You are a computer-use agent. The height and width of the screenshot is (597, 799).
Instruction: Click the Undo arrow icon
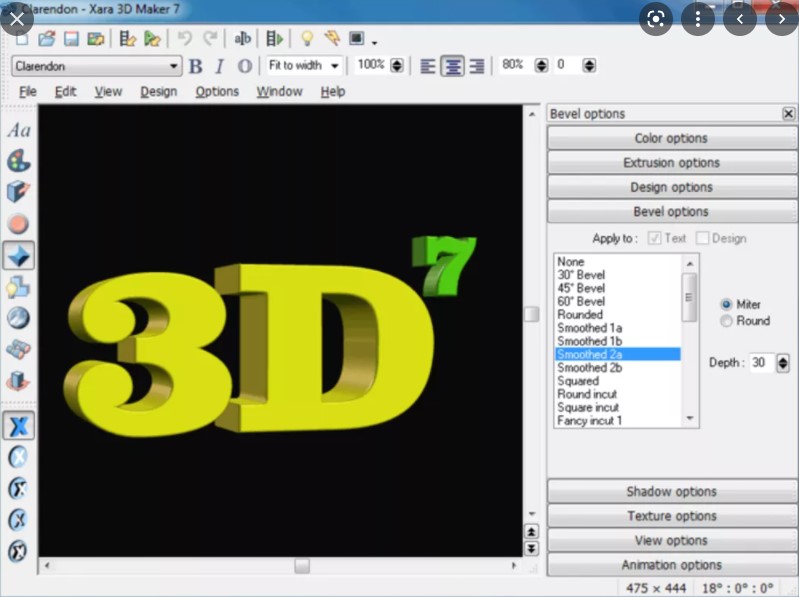point(185,39)
